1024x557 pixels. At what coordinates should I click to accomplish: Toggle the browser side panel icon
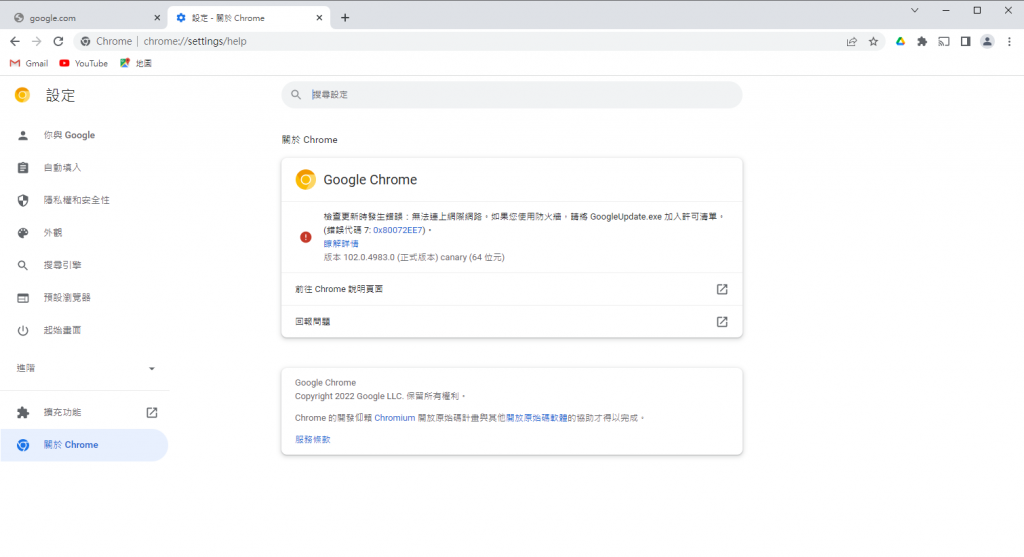[x=965, y=41]
